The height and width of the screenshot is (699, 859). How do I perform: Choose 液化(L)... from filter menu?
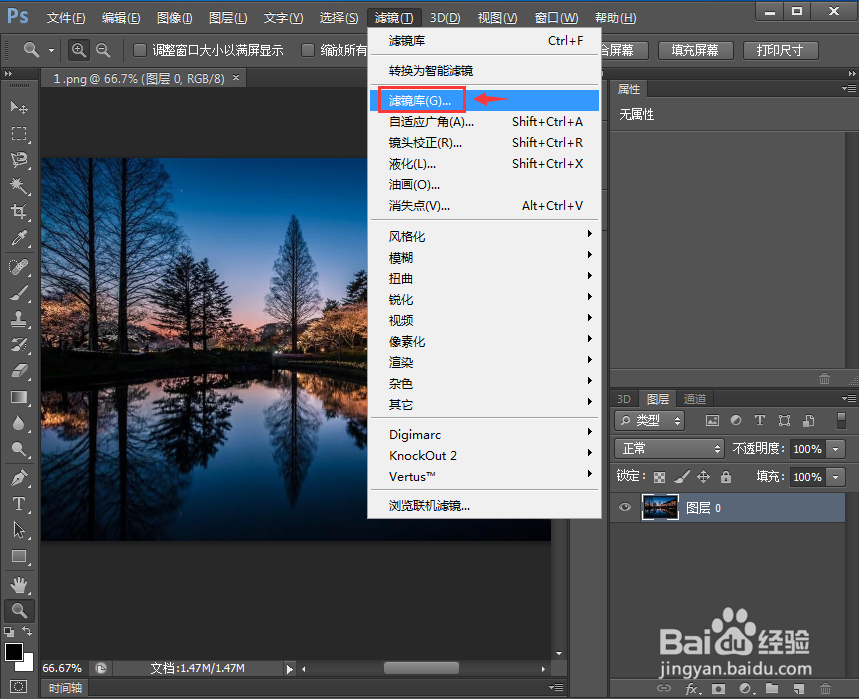(484, 164)
